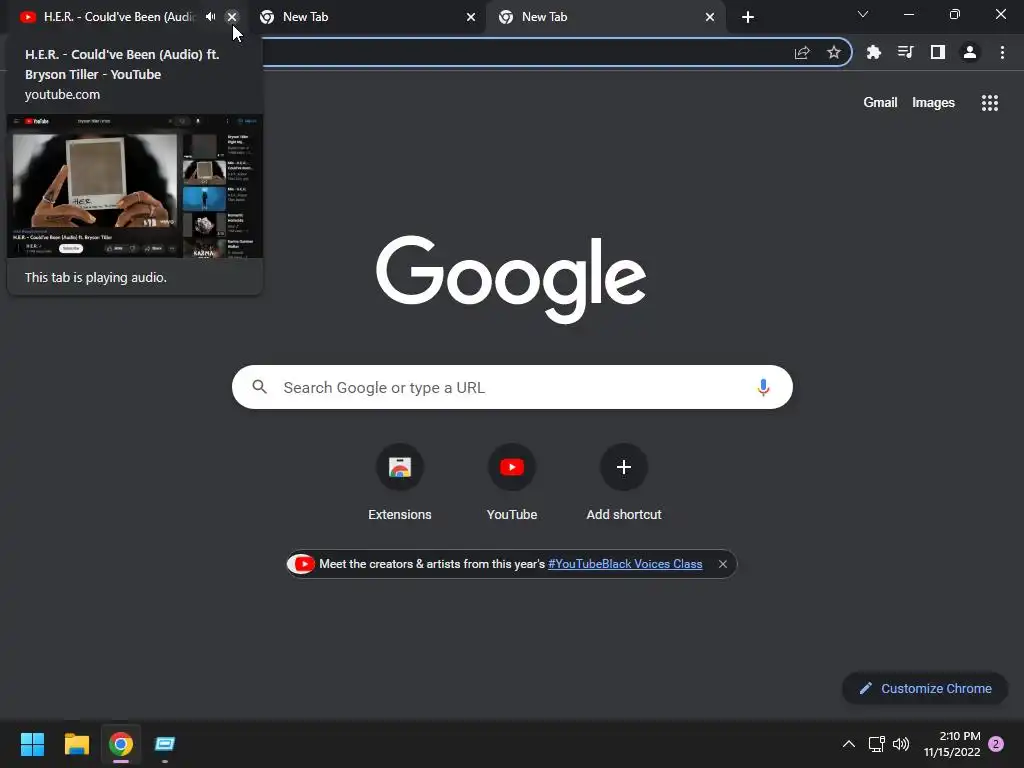The image size is (1024, 768).
Task: Close the H.E.R. Could've Been YouTube tab
Action: point(232,17)
